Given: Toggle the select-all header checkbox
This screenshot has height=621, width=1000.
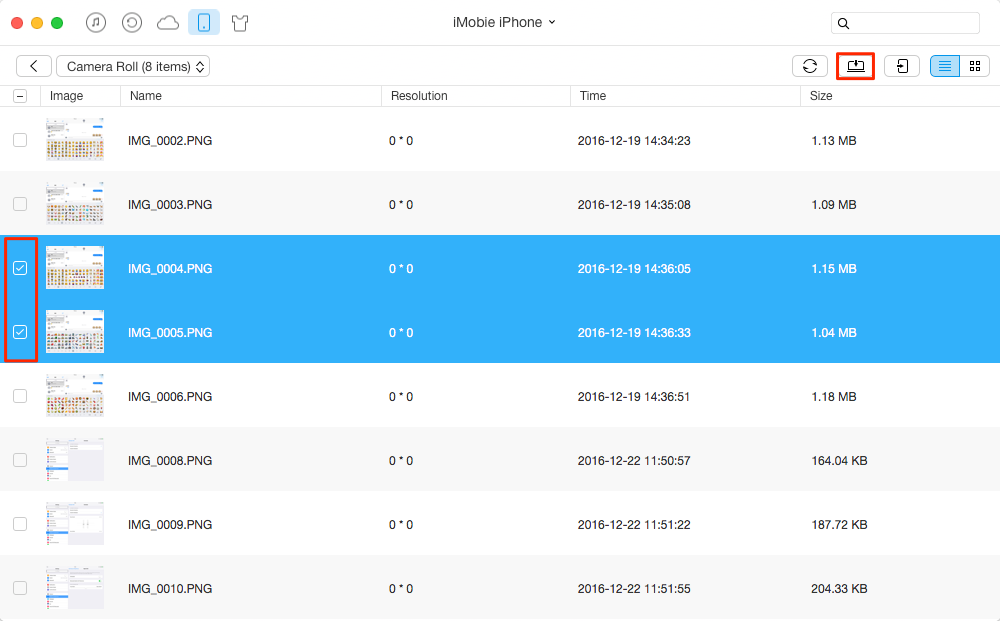Looking at the screenshot, I should coord(20,96).
